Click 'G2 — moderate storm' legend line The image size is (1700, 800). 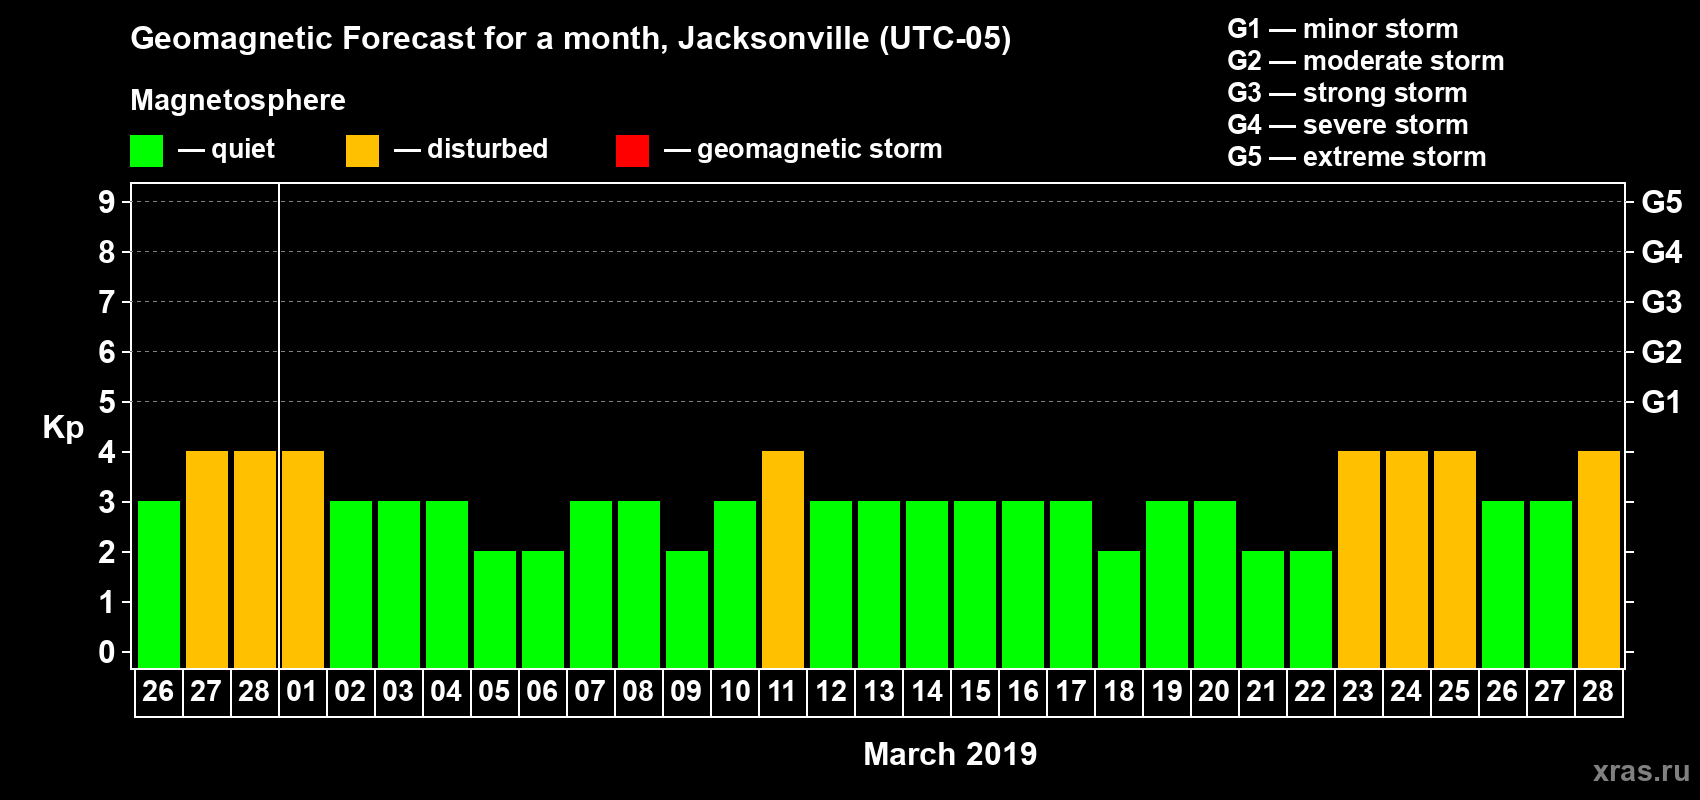(1366, 61)
